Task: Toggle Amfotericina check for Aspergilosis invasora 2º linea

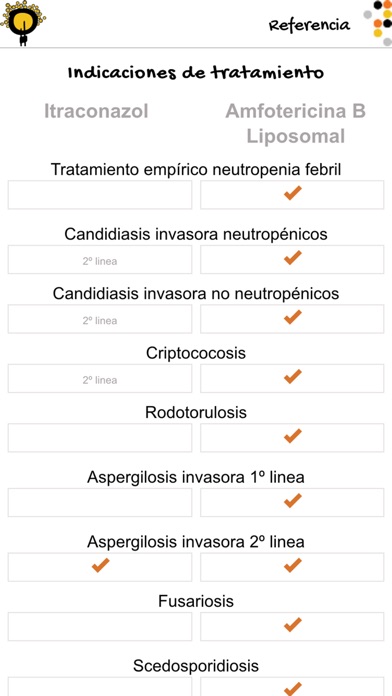Action: (293, 566)
